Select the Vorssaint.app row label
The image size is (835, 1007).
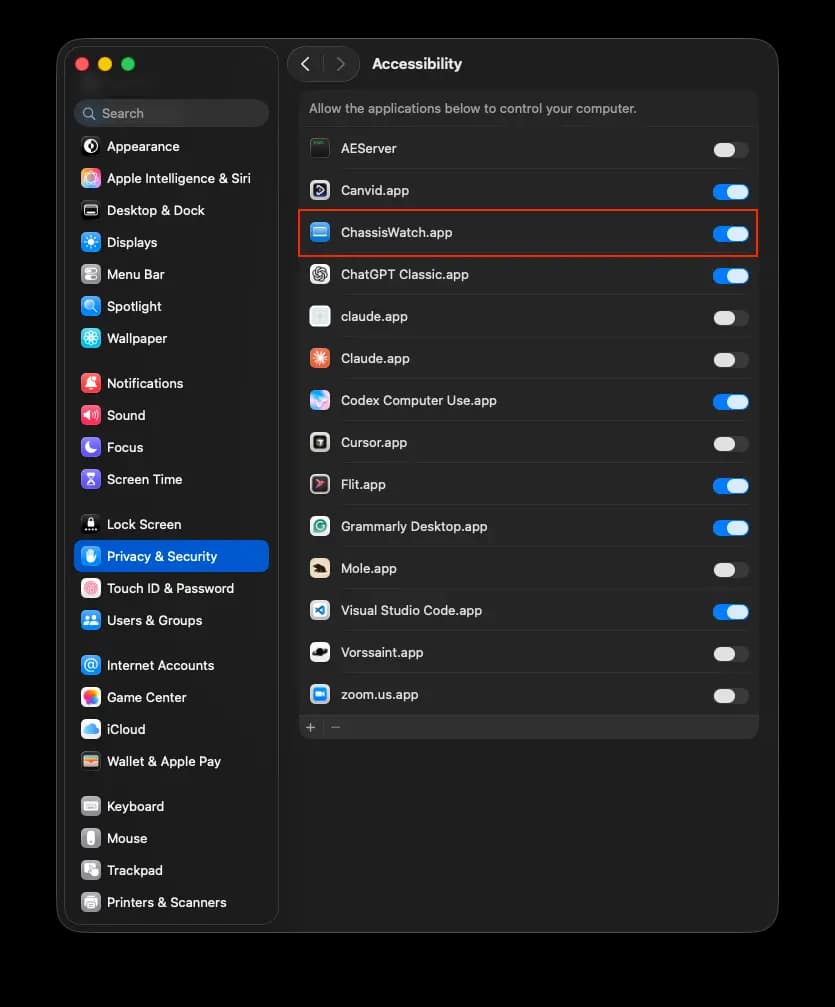click(x=382, y=652)
